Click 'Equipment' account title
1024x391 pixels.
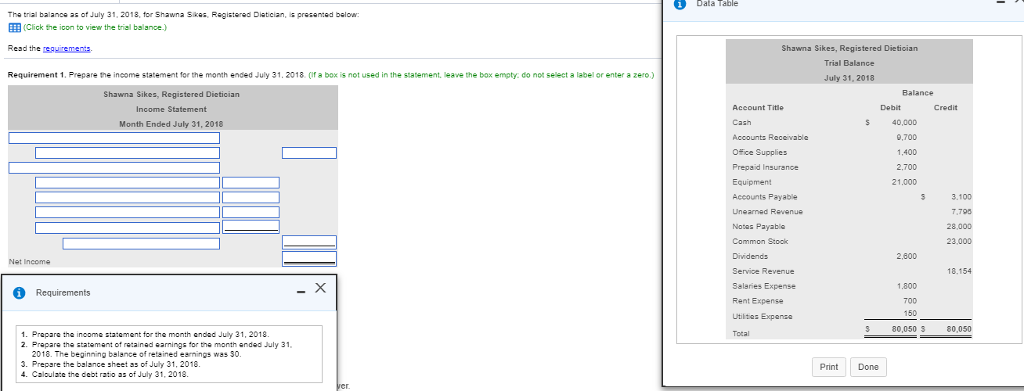pos(752,182)
